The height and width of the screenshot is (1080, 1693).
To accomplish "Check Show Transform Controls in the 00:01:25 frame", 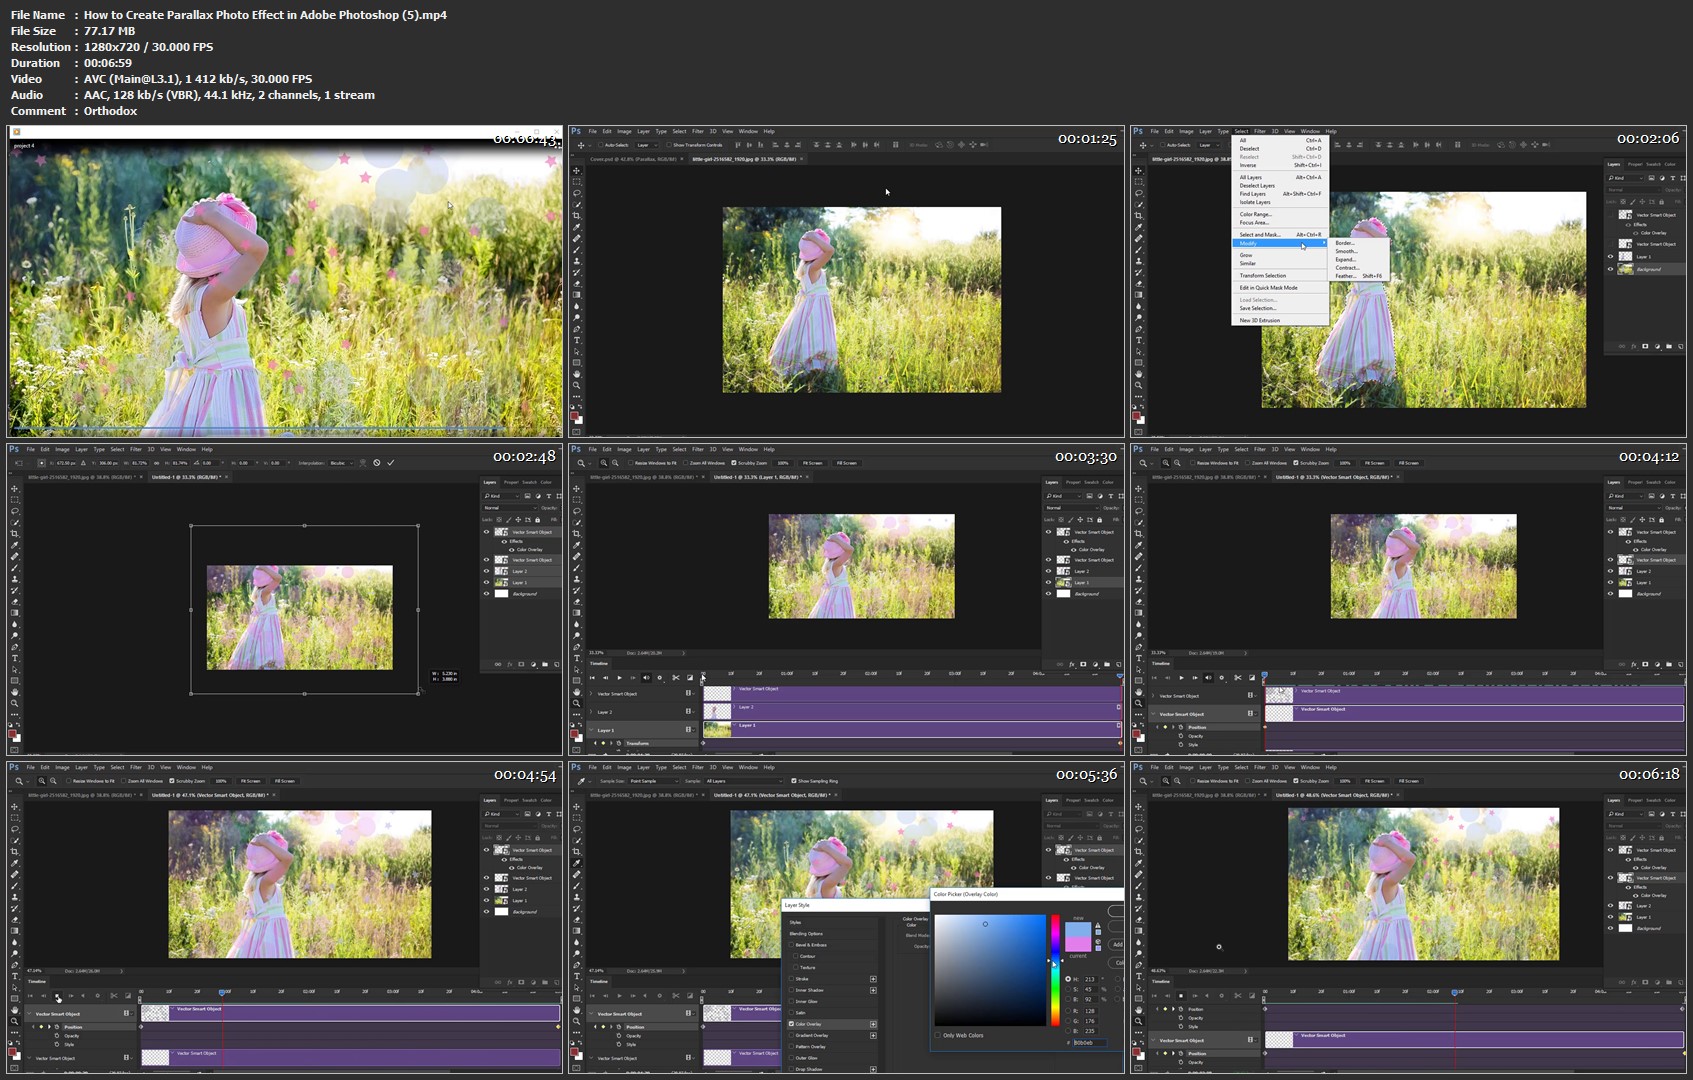I will point(669,145).
